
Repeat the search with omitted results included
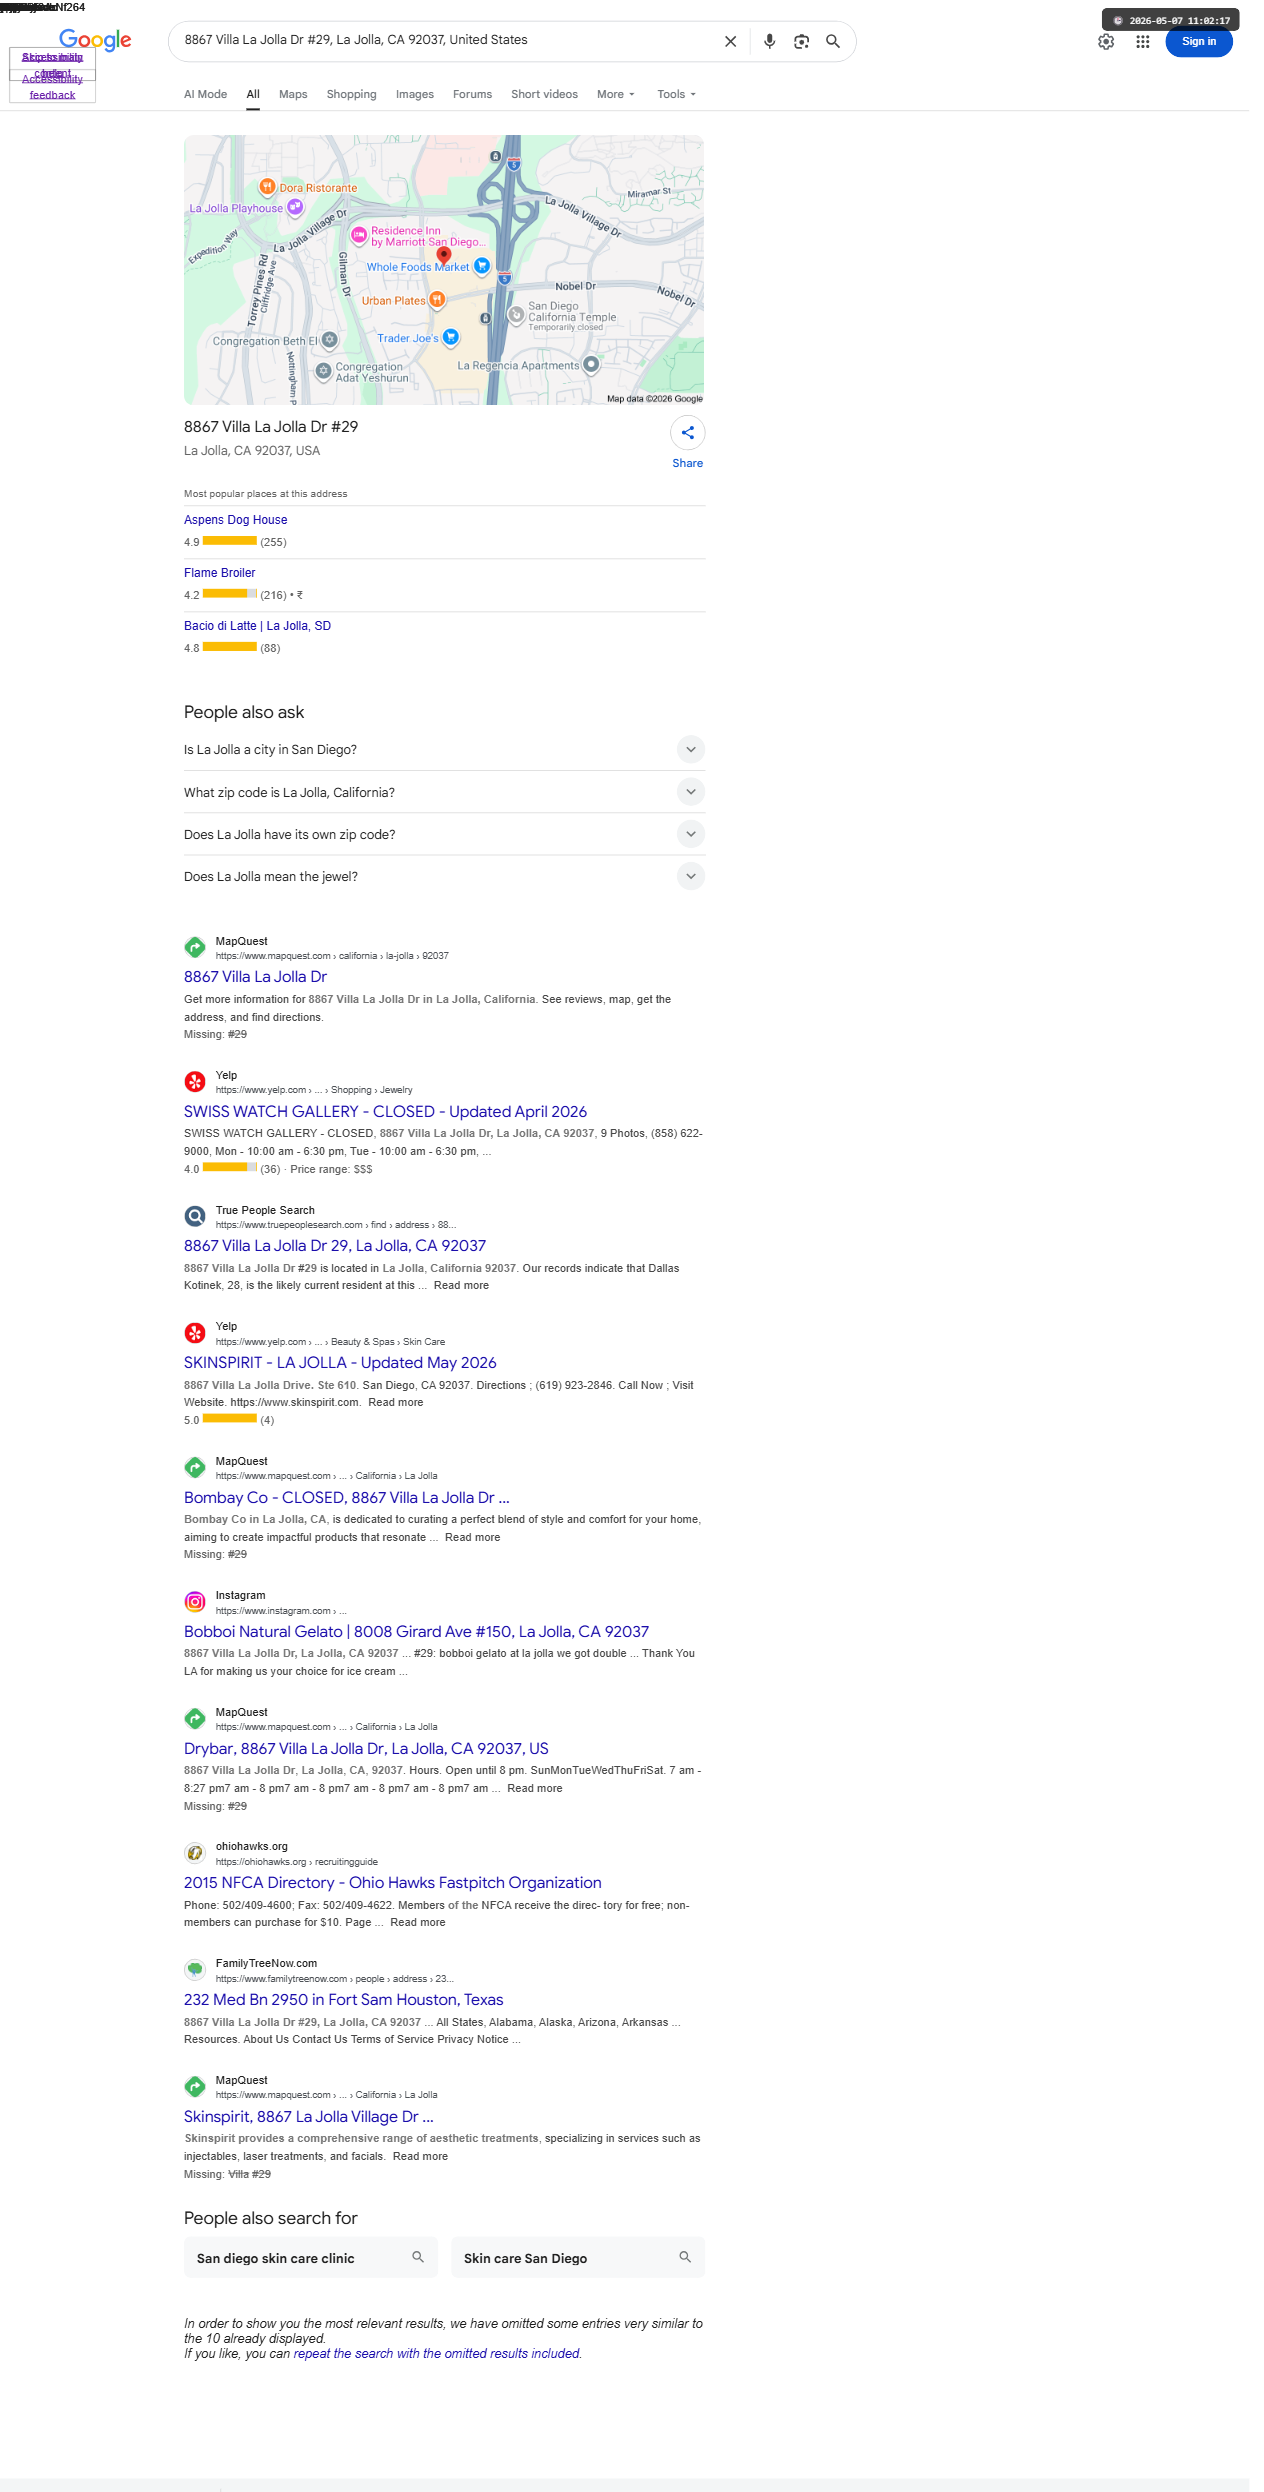coord(436,2354)
